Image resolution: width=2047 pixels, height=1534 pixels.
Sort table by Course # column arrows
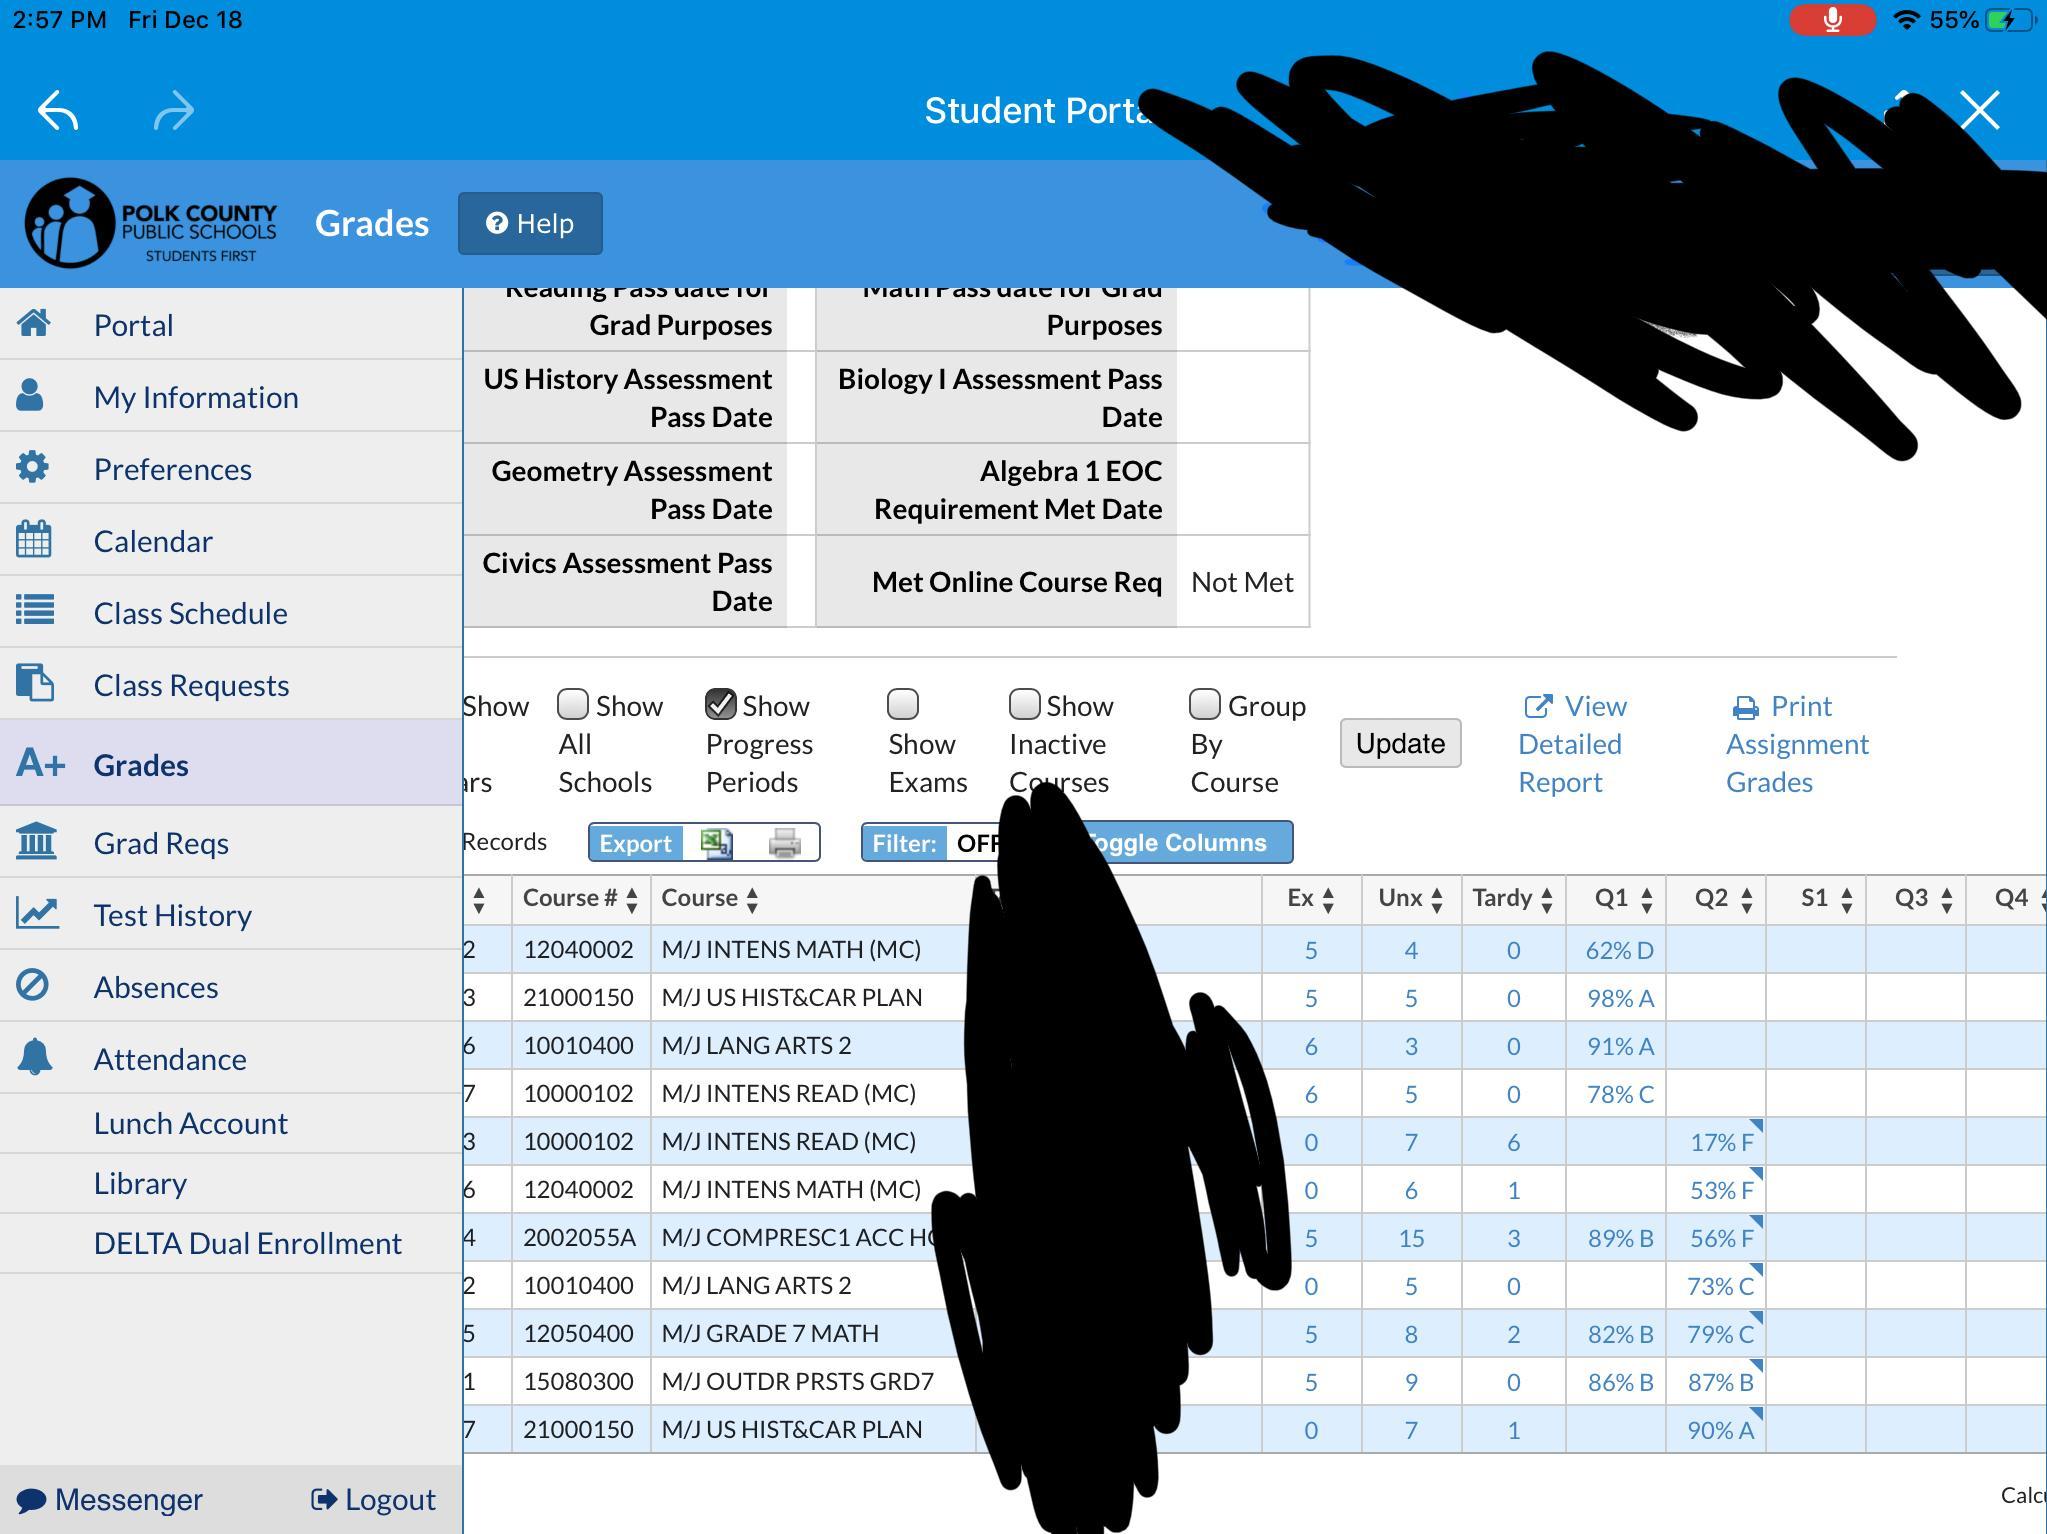tap(631, 899)
